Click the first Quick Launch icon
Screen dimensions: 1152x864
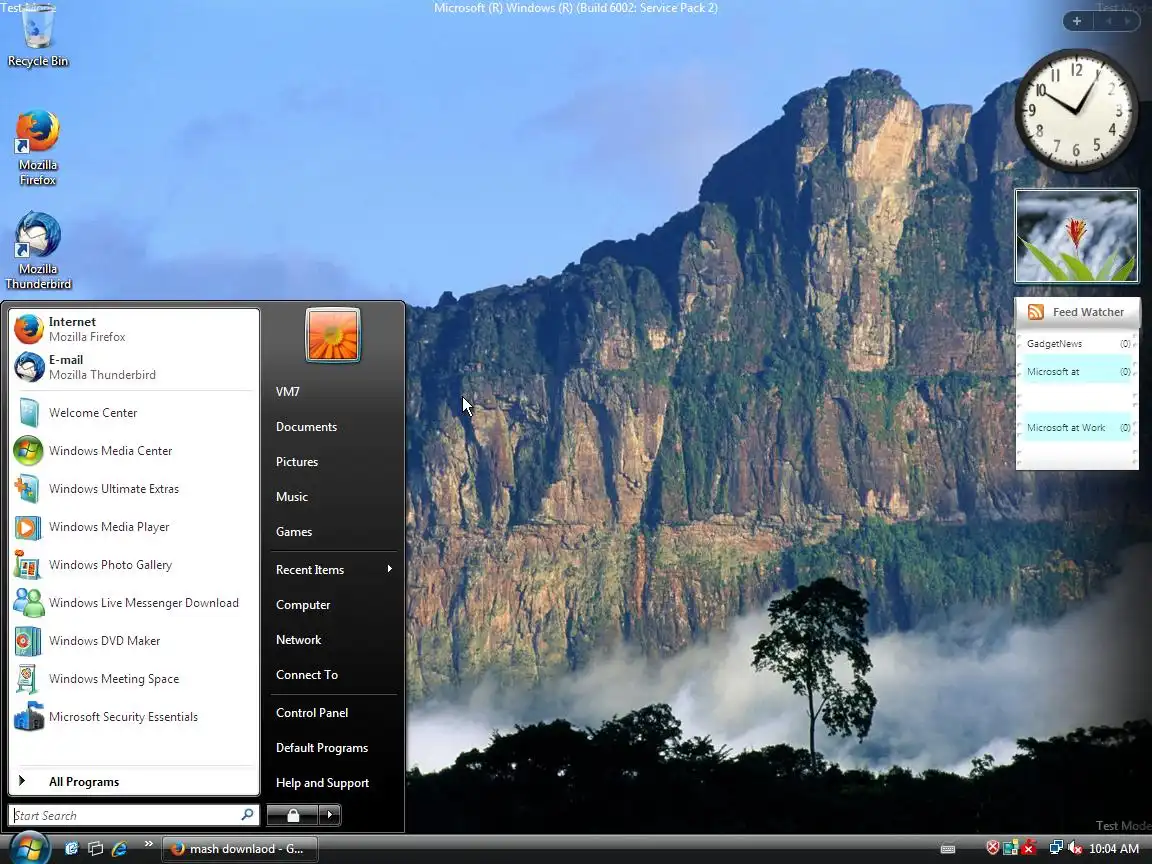72,849
